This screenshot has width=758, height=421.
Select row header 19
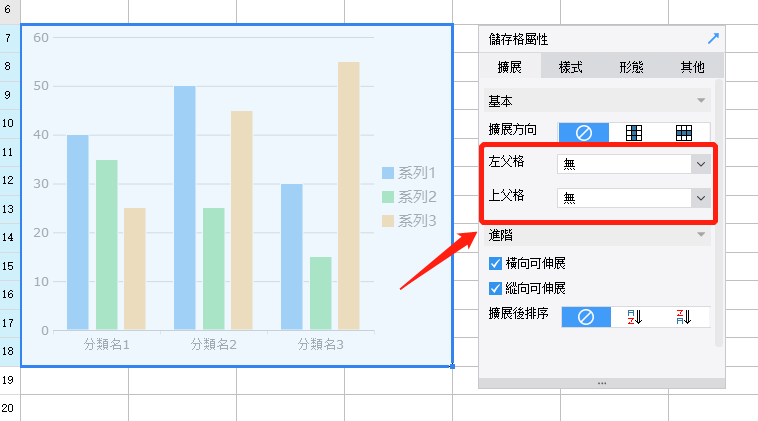[10, 380]
